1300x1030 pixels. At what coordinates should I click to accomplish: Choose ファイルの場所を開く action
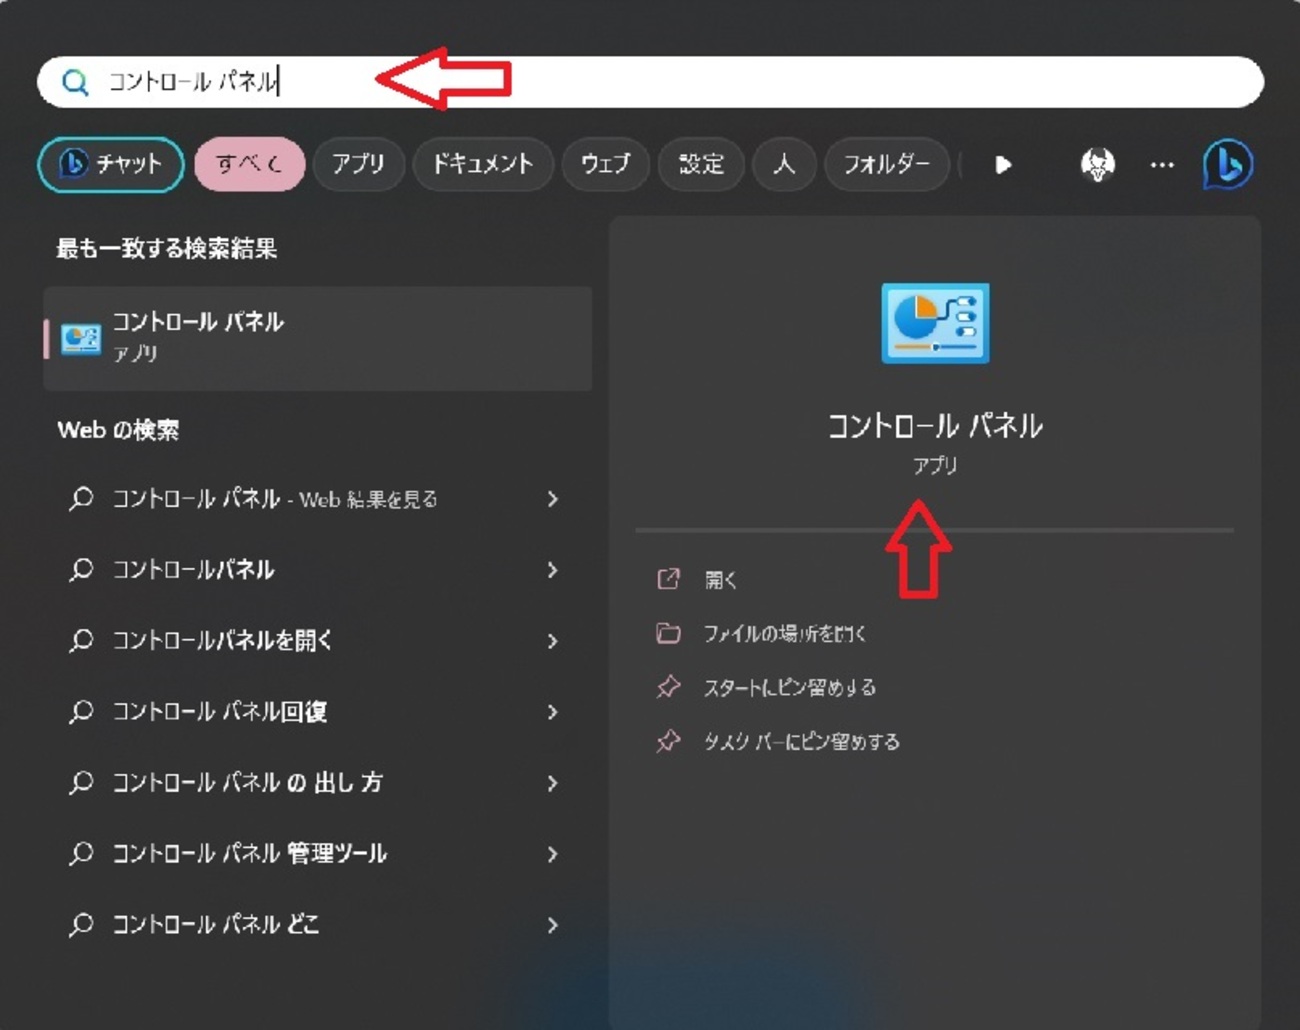(x=785, y=634)
